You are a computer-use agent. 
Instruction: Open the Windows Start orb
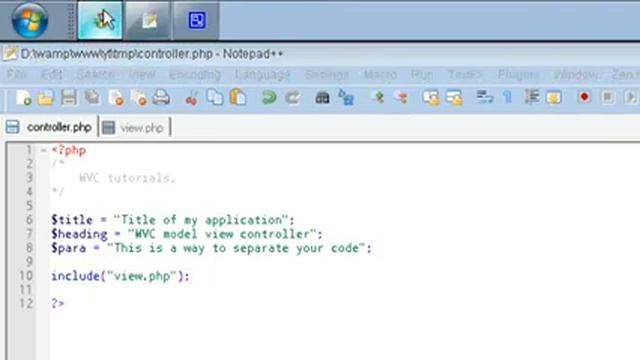tap(29, 20)
